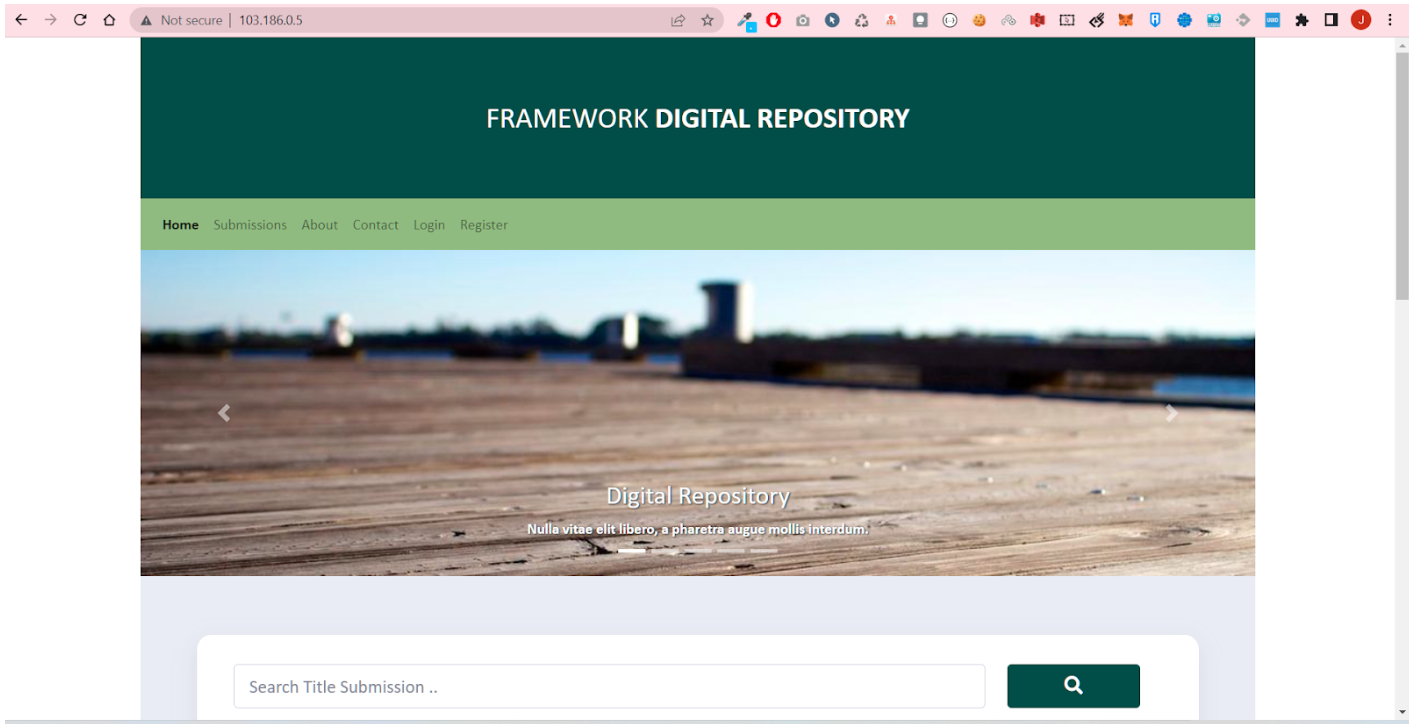Open the Submissions nav link
Viewport: 1416px width, 724px height.
click(x=250, y=225)
